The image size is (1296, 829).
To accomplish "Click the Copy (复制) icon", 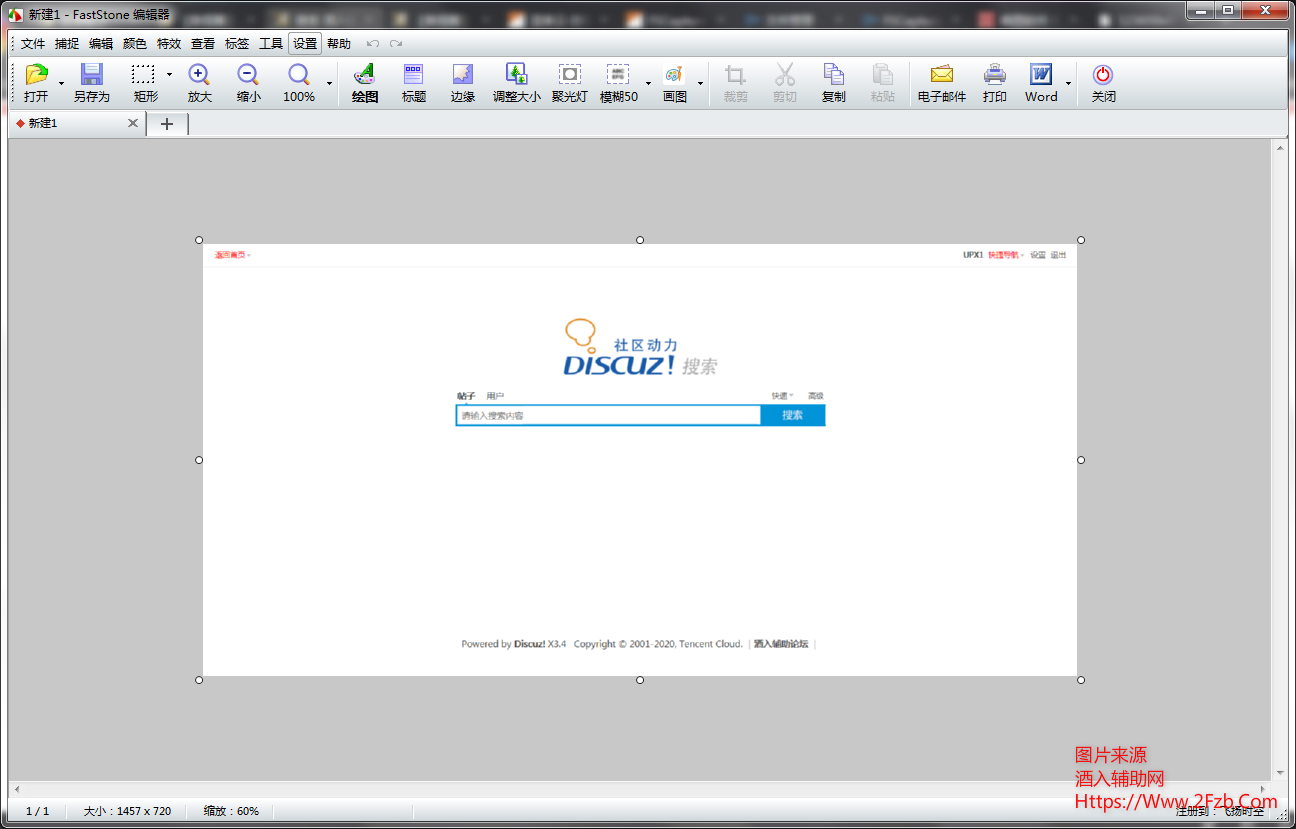I will (x=833, y=75).
